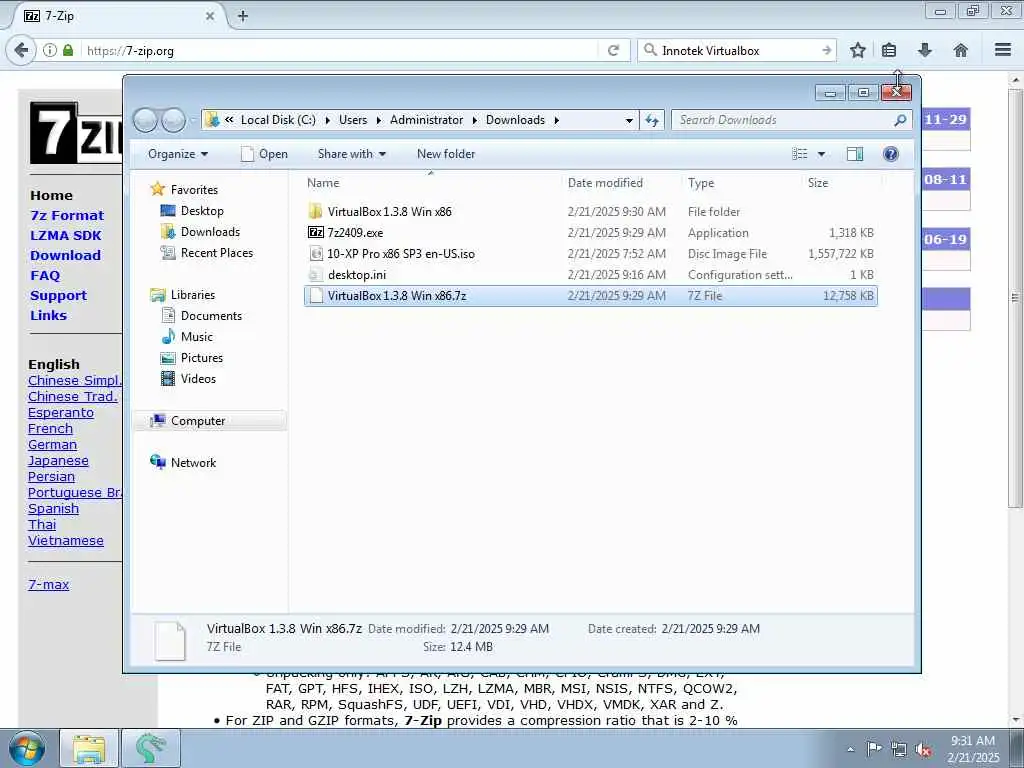Open the Firefox downloads arrow
Viewport: 1024px width, 768px height.
point(925,50)
